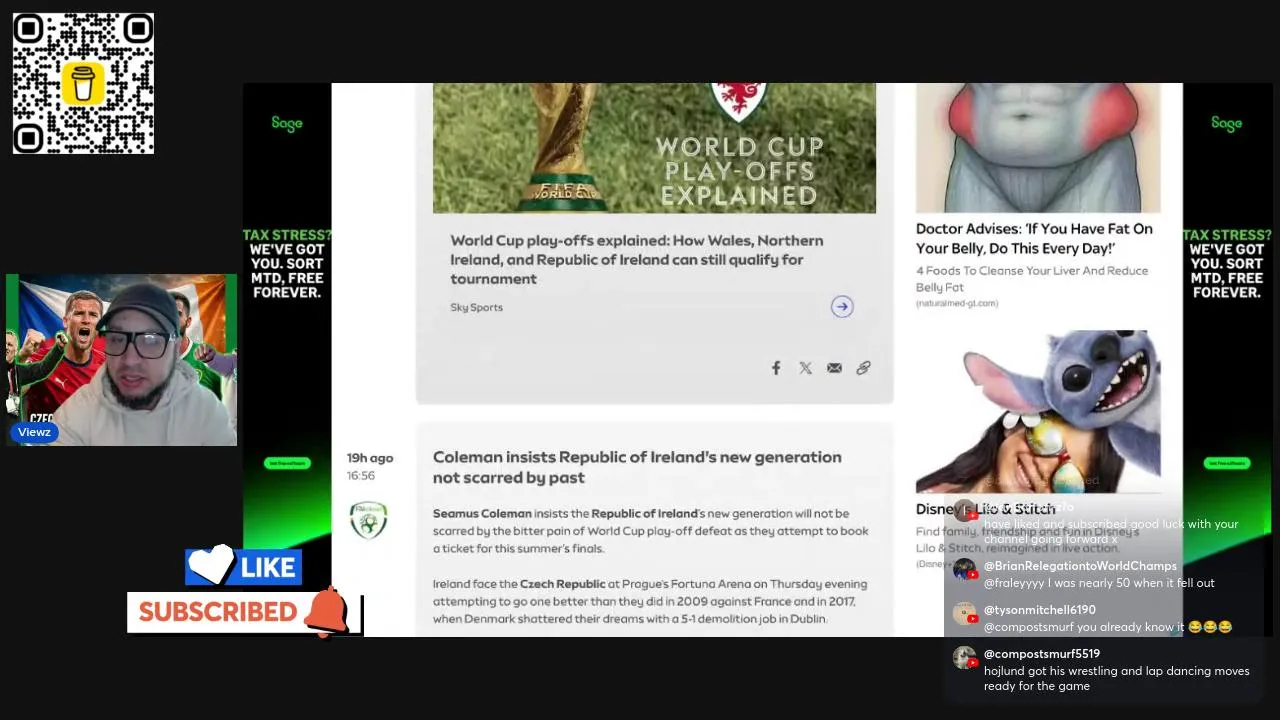
Task: Click the right Sage ad green button
Action: [x=1226, y=463]
